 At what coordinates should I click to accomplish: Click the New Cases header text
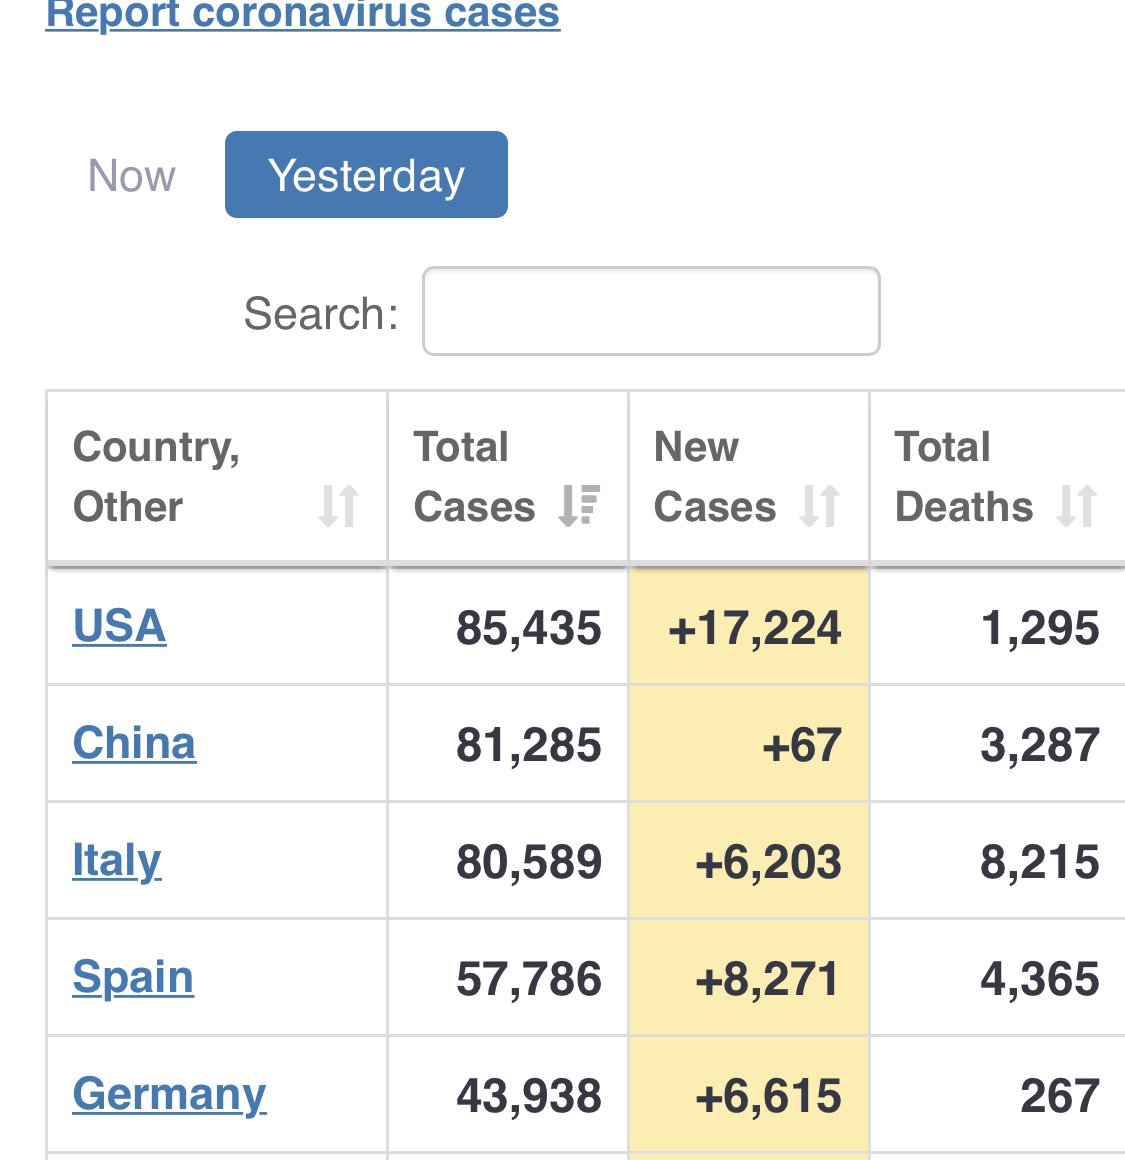click(x=714, y=476)
